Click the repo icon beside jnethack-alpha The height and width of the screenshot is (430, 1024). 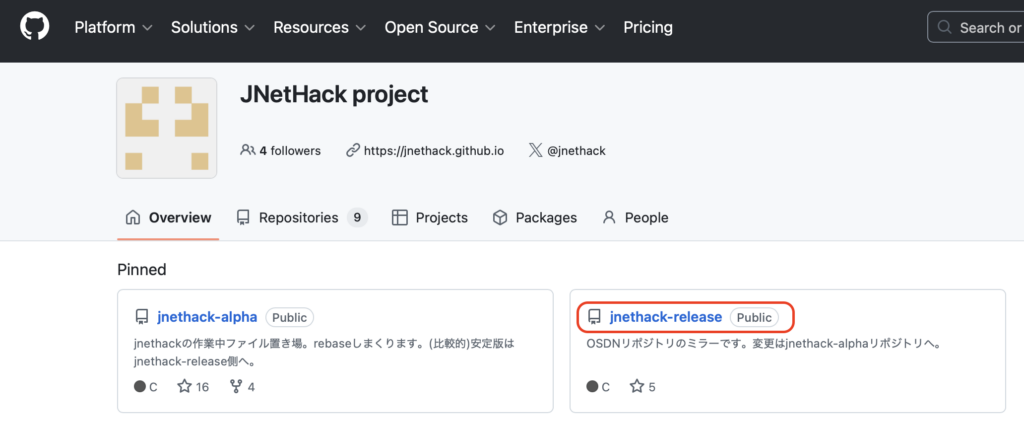pyautogui.click(x=142, y=317)
